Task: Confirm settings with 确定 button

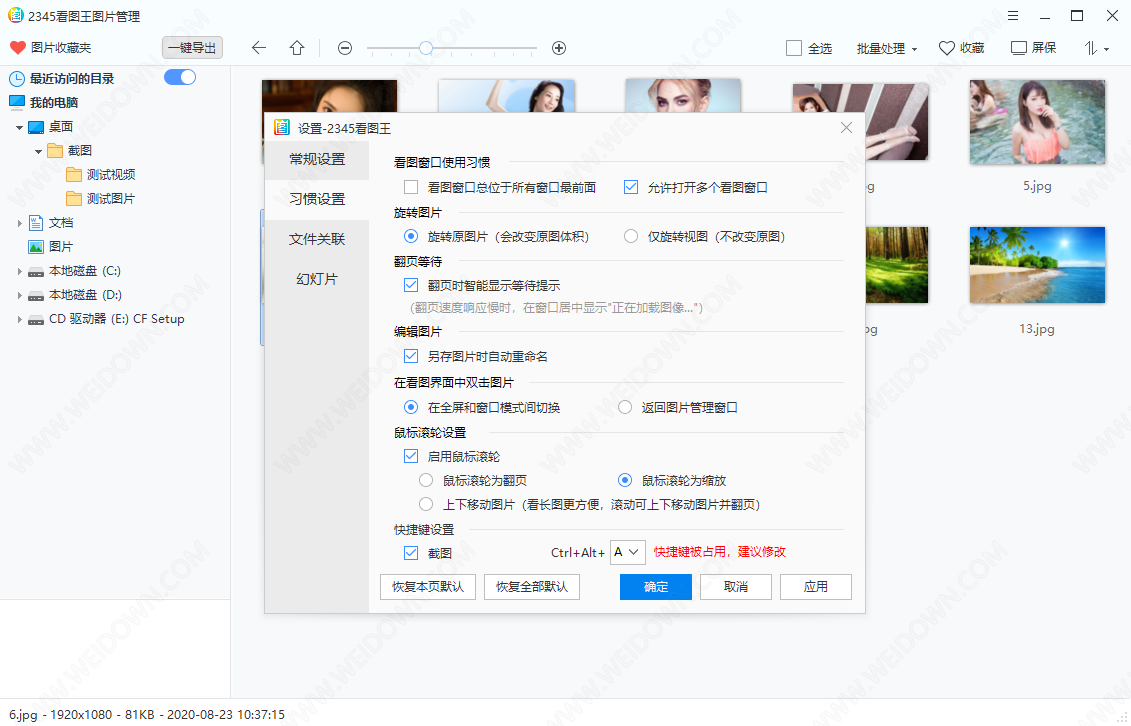Action: (x=656, y=587)
